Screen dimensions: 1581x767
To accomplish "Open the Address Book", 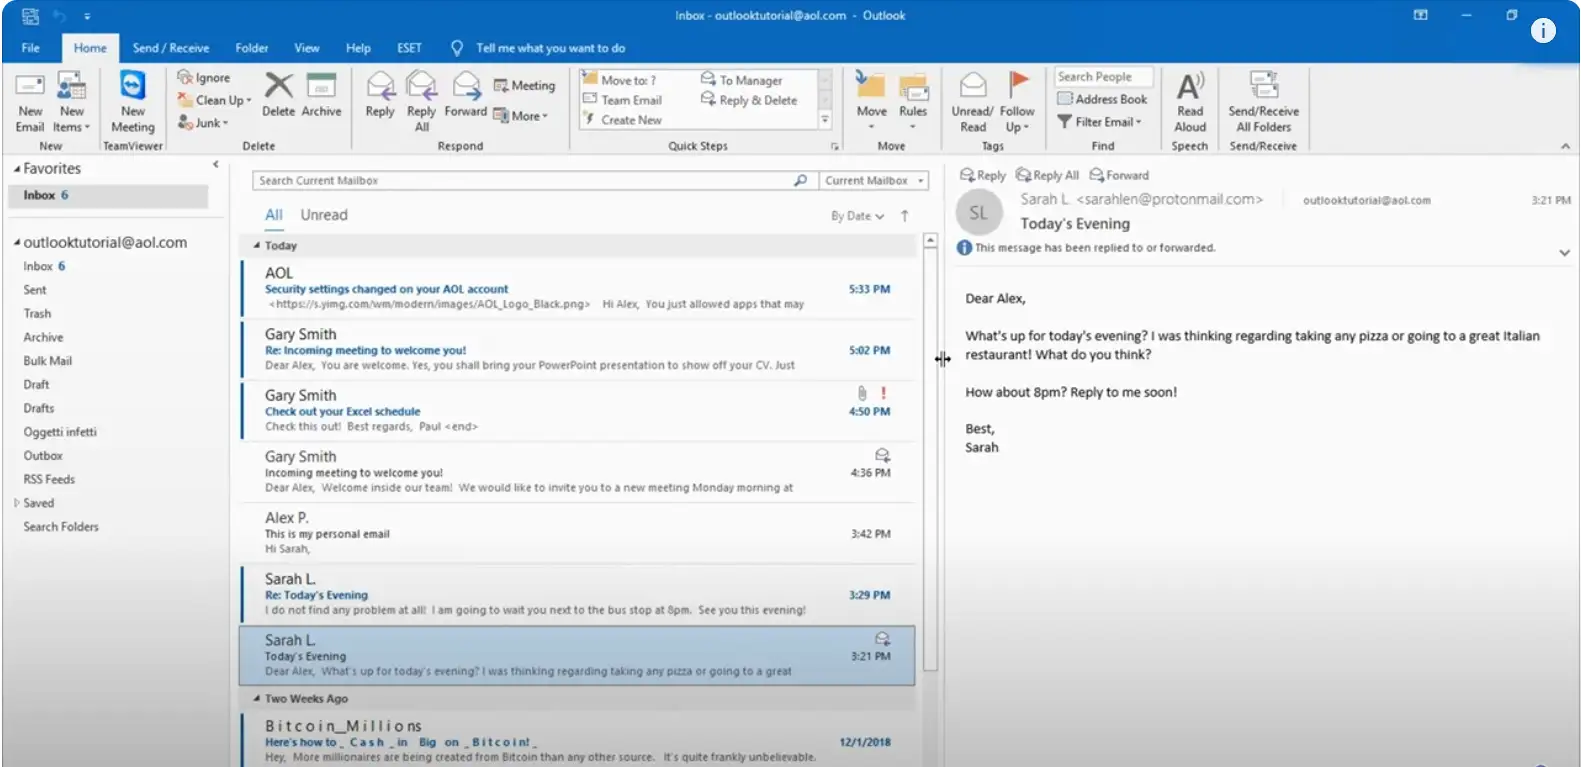I will 1102,99.
